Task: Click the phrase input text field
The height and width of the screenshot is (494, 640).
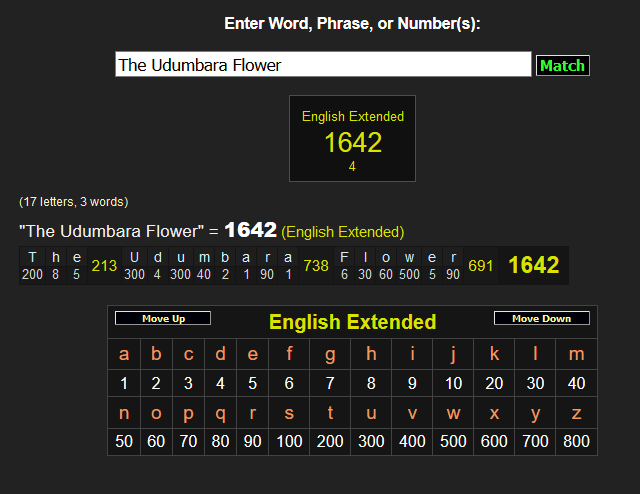Action: [322, 65]
